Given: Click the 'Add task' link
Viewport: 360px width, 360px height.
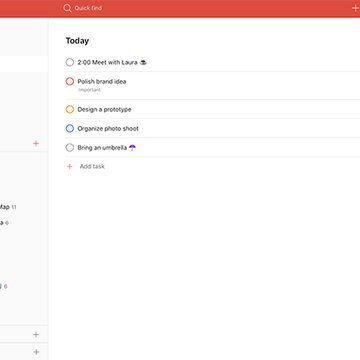Looking at the screenshot, I should click(92, 166).
